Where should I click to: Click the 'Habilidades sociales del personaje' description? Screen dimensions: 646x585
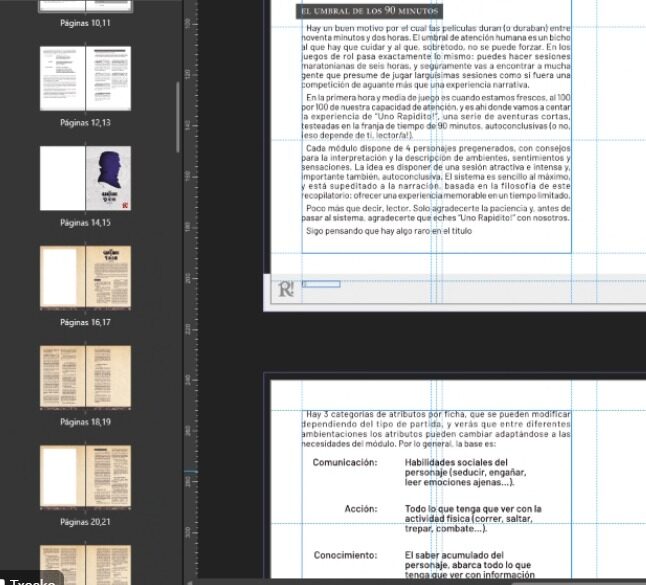tap(466, 473)
